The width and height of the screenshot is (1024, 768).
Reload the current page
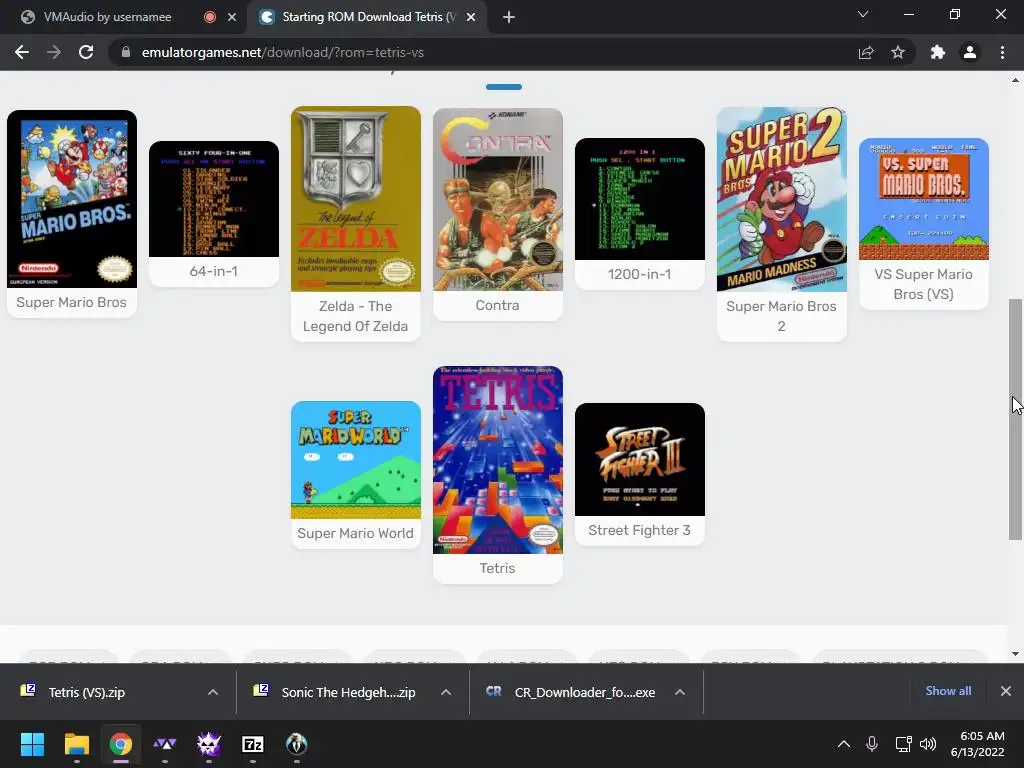click(x=86, y=52)
